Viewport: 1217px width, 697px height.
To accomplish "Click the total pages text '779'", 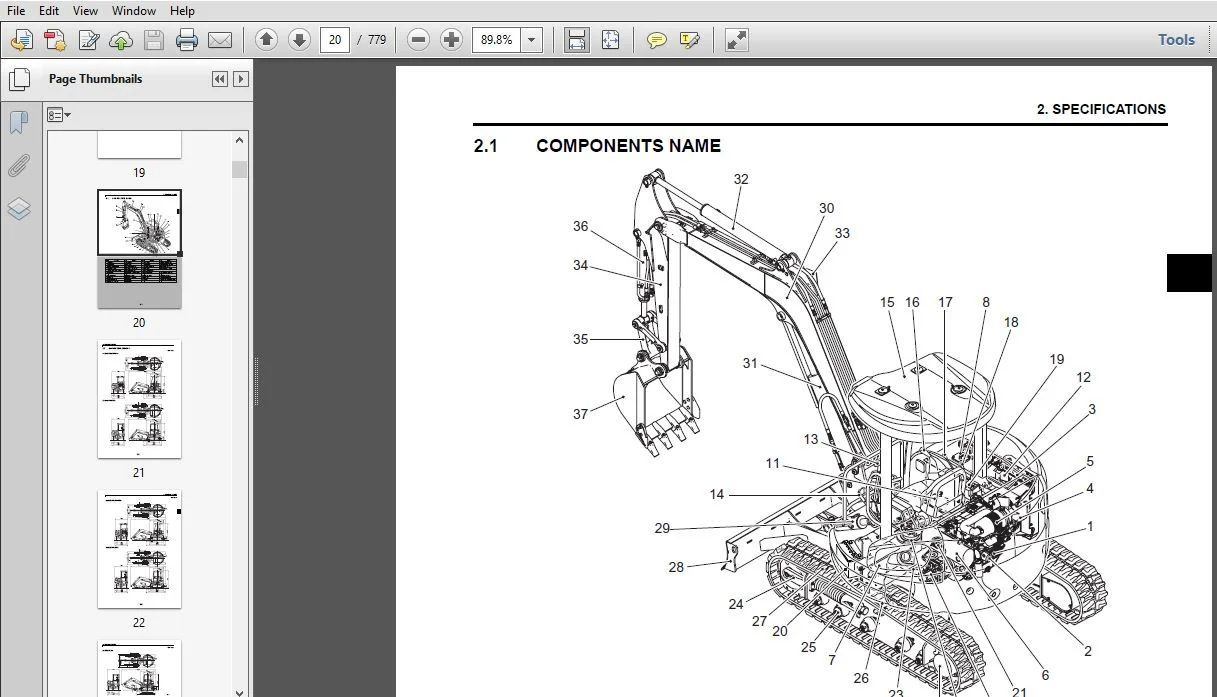I will pos(377,40).
